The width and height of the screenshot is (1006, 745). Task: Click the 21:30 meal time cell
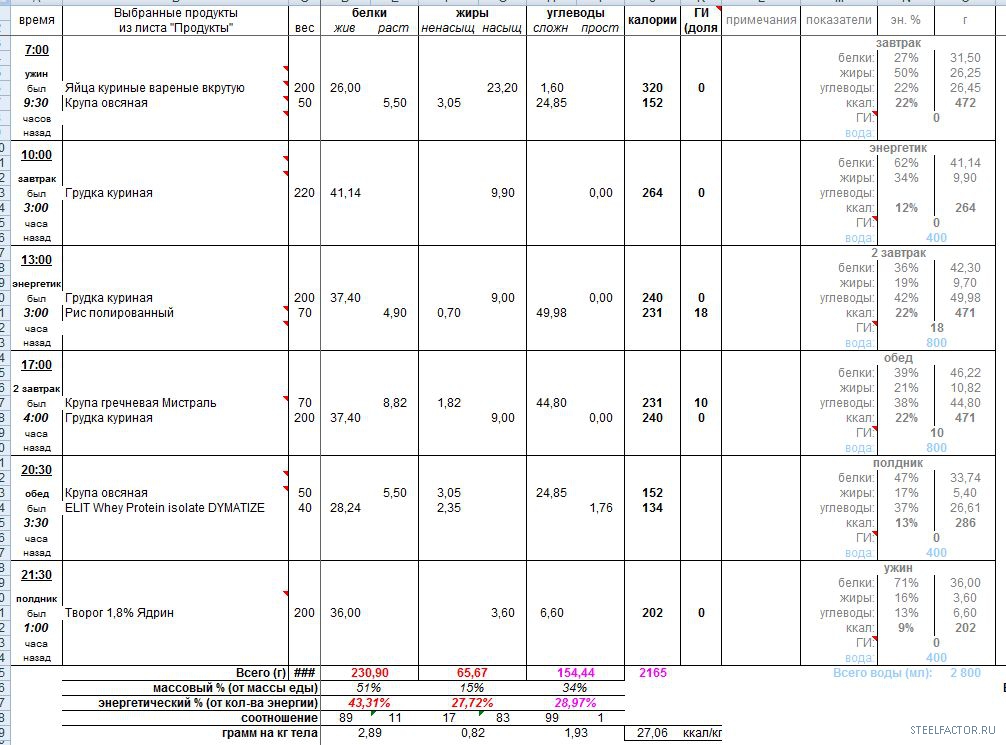(37, 575)
